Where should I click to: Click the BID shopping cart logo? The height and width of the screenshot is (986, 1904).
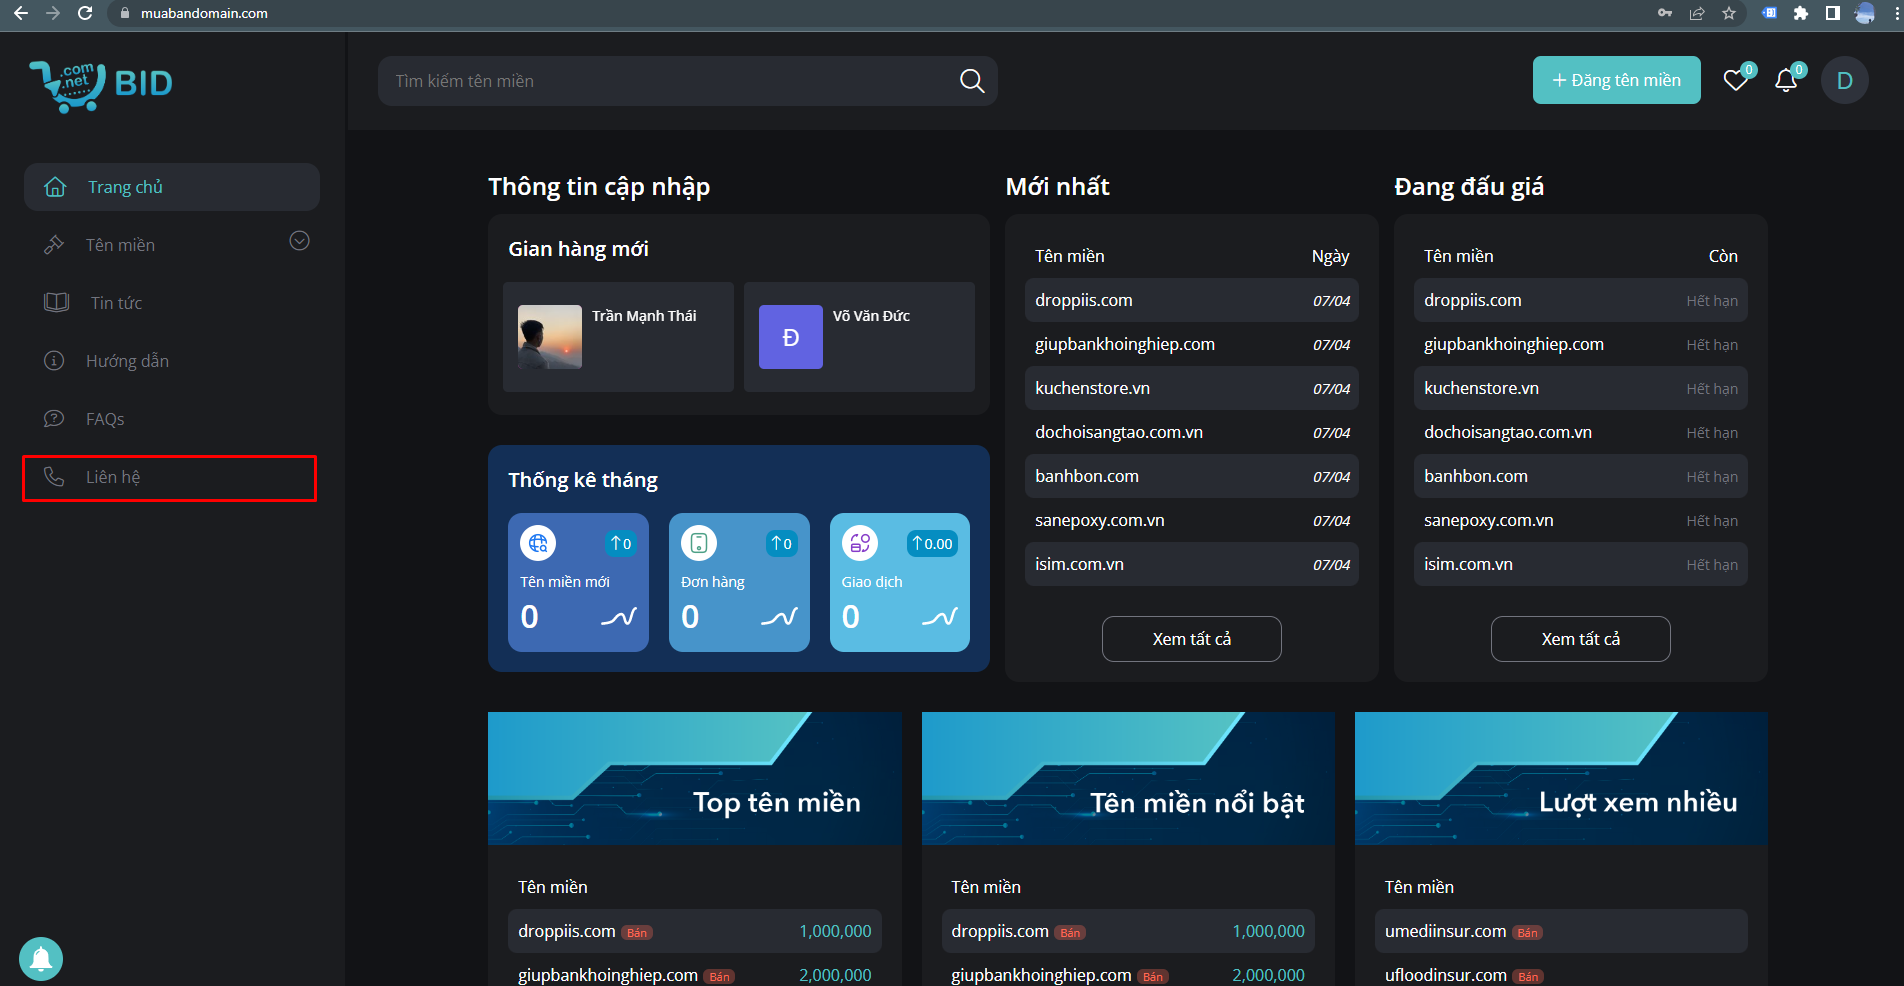pos(101,85)
